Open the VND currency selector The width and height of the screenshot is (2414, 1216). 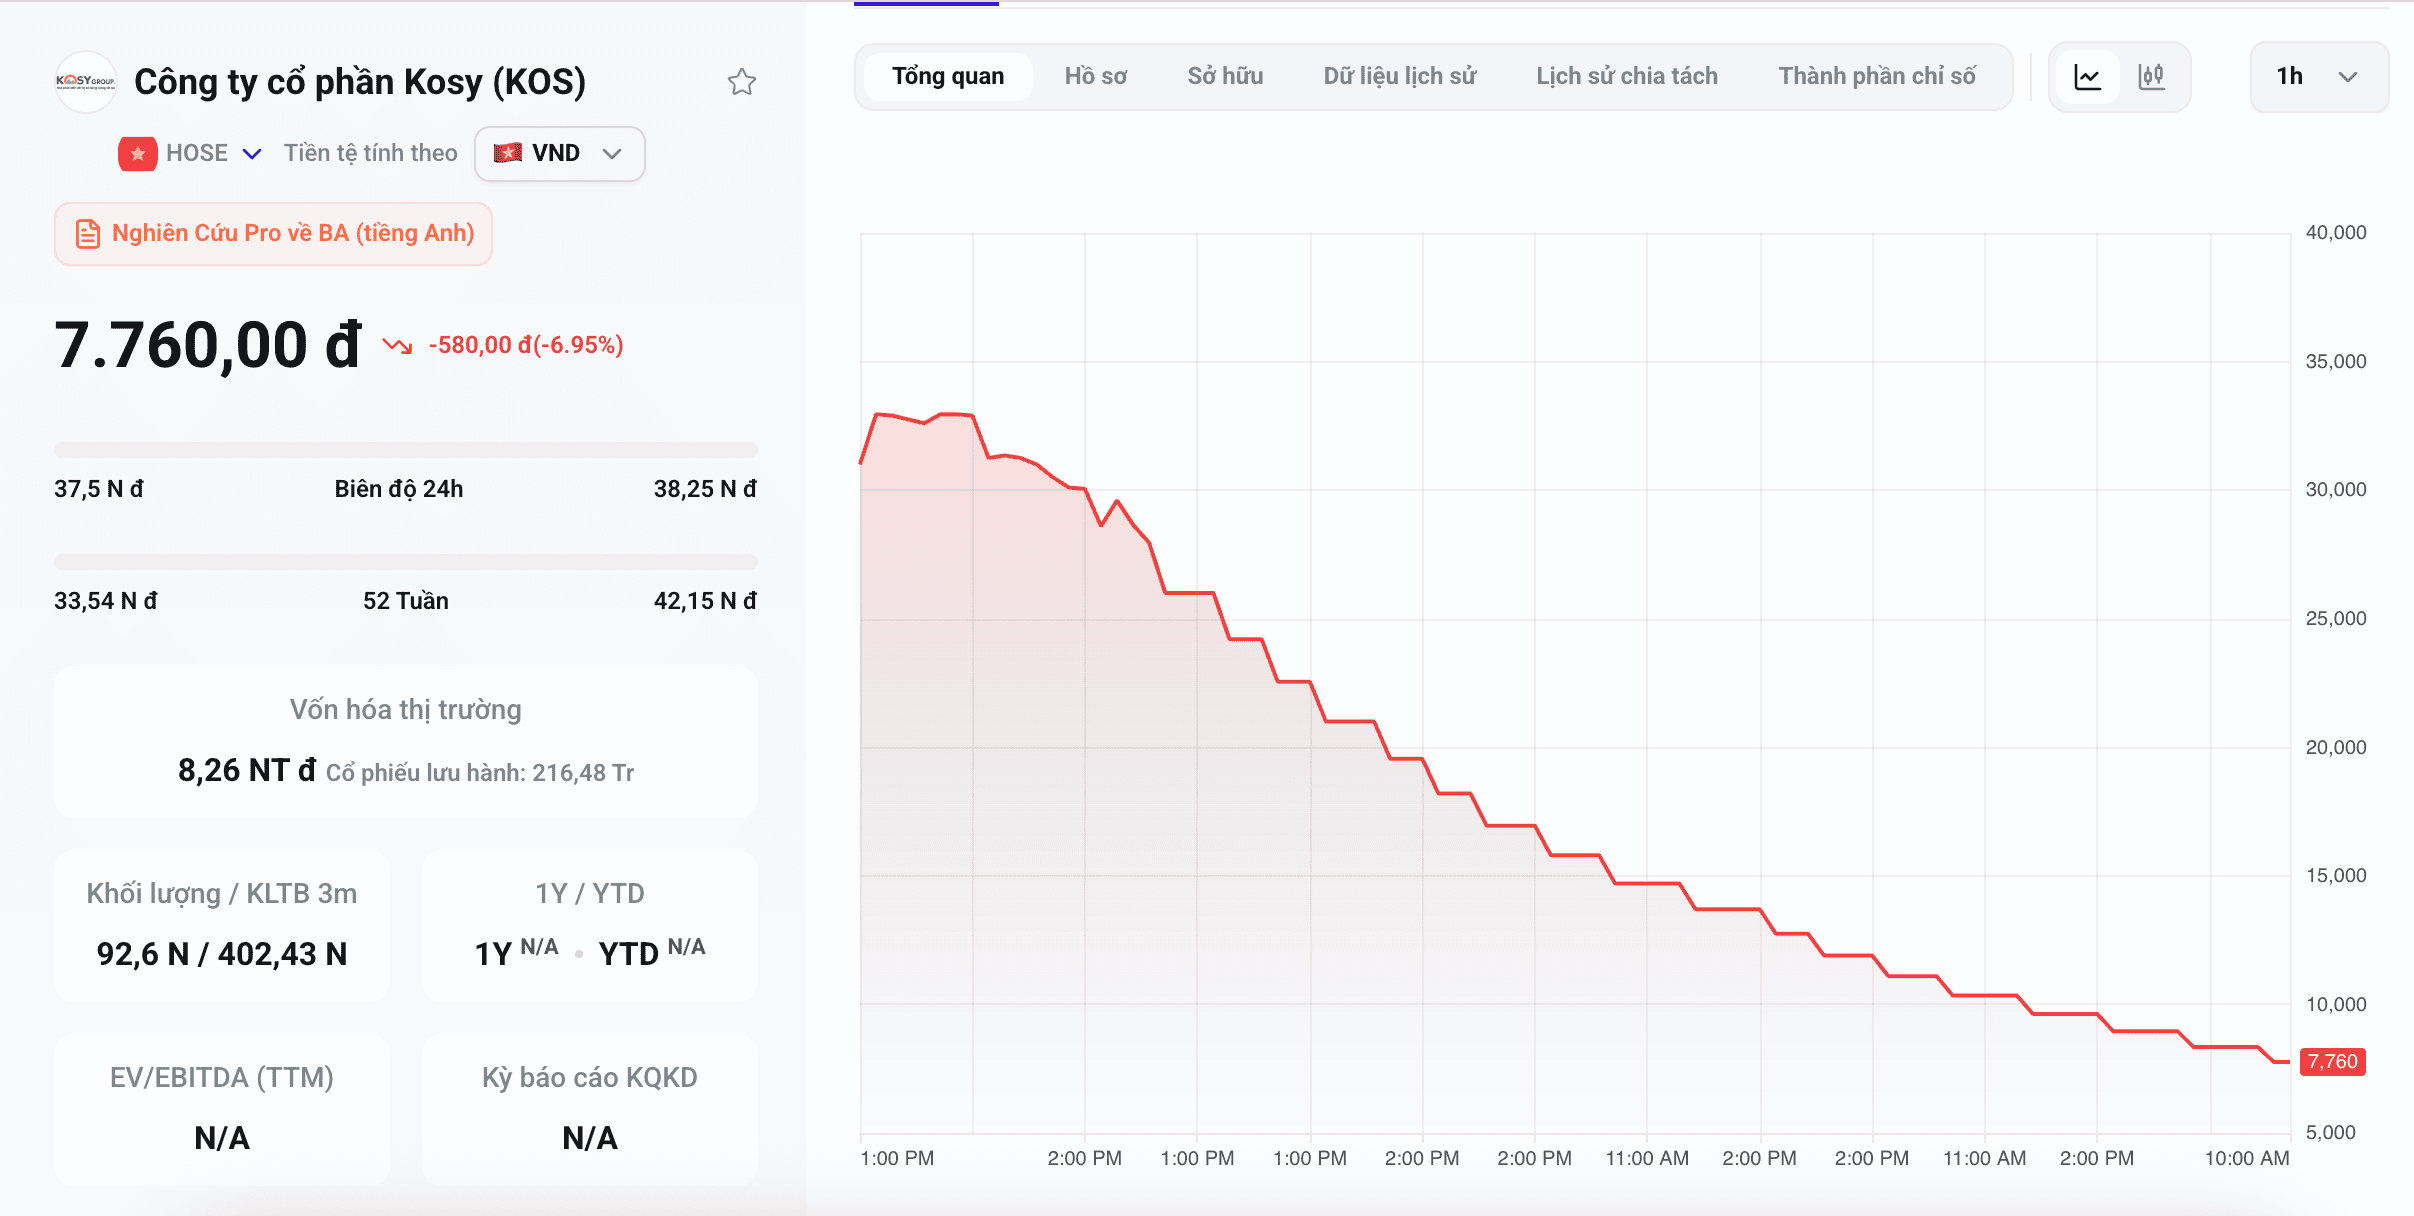559,153
